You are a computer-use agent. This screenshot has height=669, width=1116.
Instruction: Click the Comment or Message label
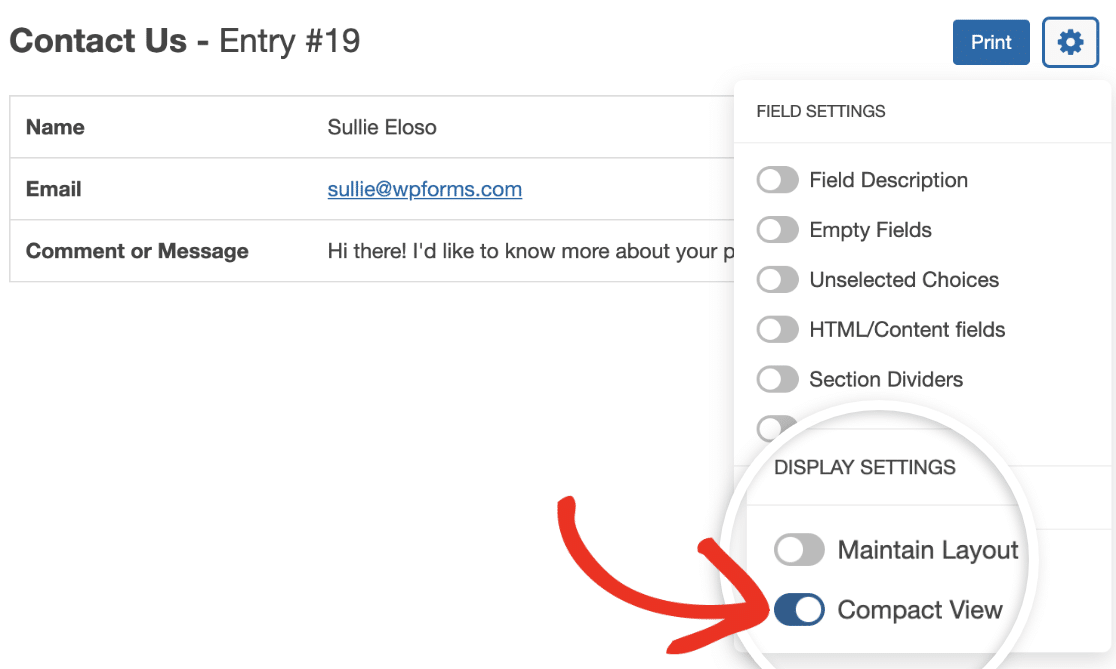[x=137, y=251]
